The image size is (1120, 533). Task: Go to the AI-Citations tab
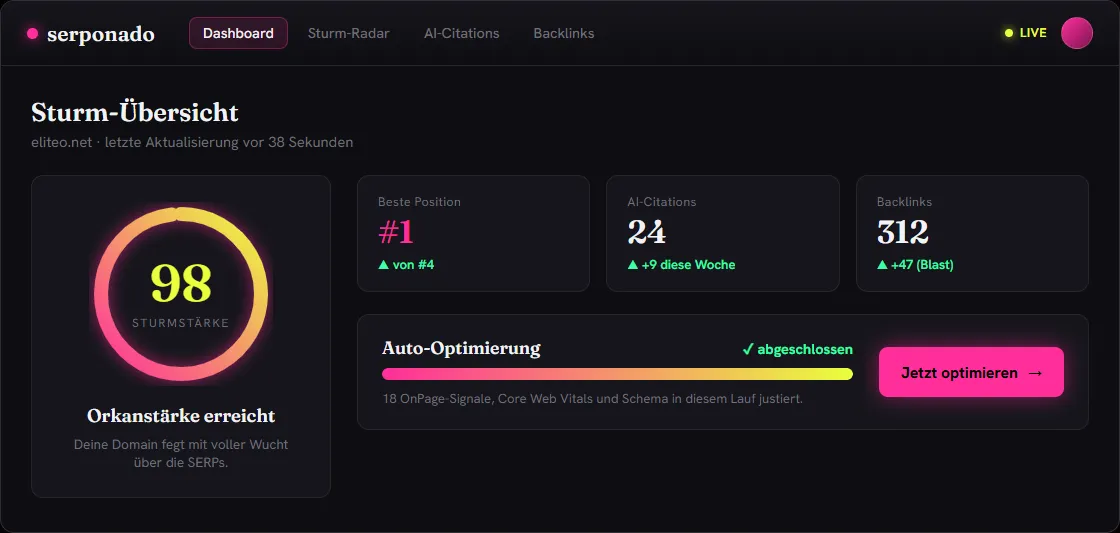pos(461,34)
